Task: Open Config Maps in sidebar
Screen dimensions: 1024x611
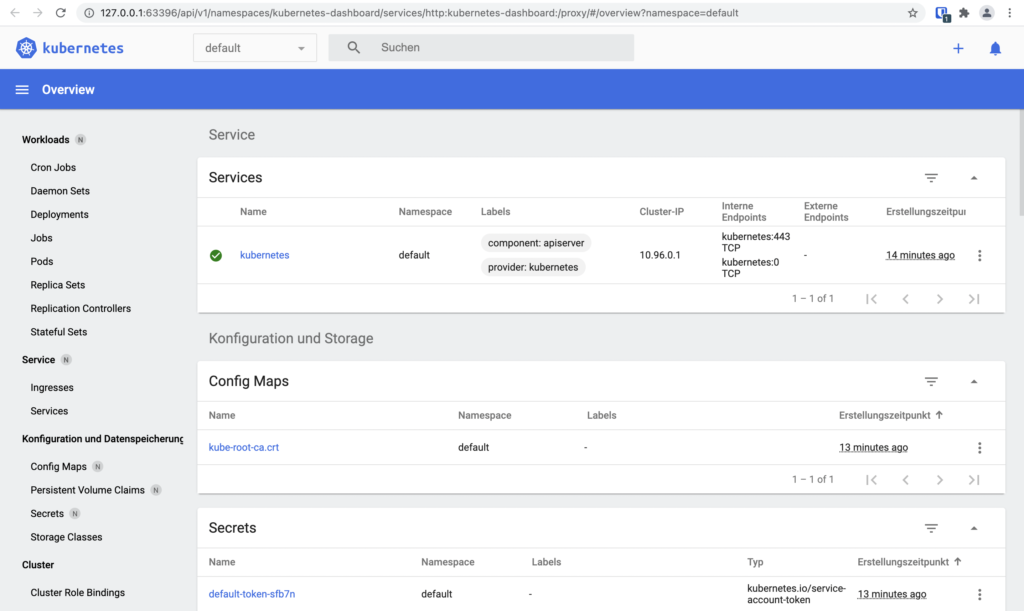Action: [x=58, y=467]
